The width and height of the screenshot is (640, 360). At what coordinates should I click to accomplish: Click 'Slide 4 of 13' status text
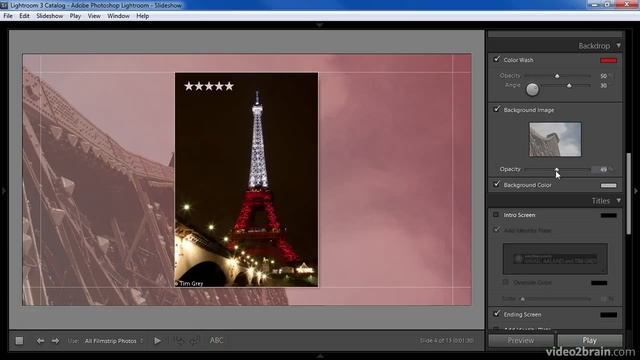pos(447,340)
